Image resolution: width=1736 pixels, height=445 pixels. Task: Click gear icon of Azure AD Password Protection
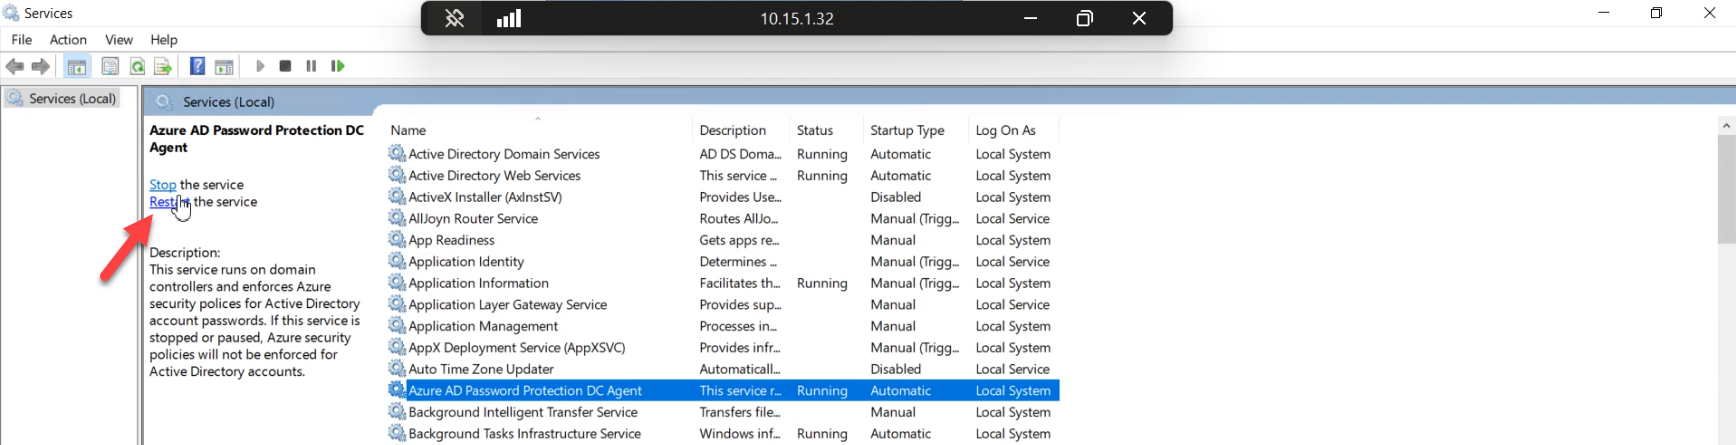pos(397,390)
